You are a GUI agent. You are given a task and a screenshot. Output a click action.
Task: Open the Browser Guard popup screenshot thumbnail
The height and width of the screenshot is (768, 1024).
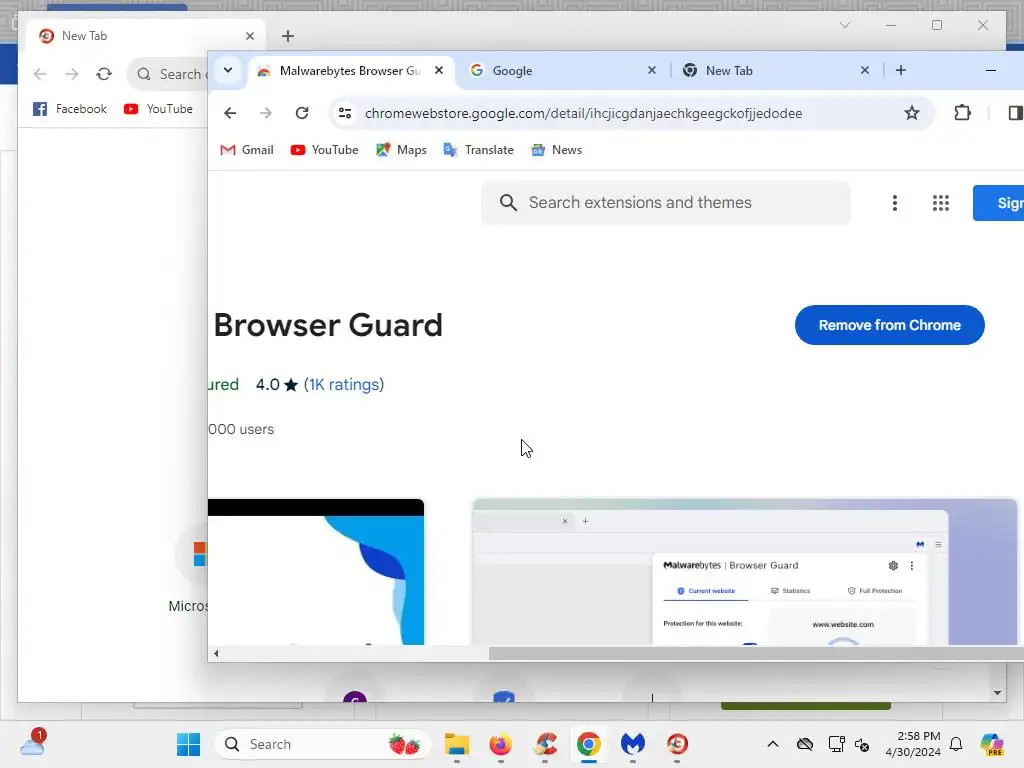pos(744,572)
